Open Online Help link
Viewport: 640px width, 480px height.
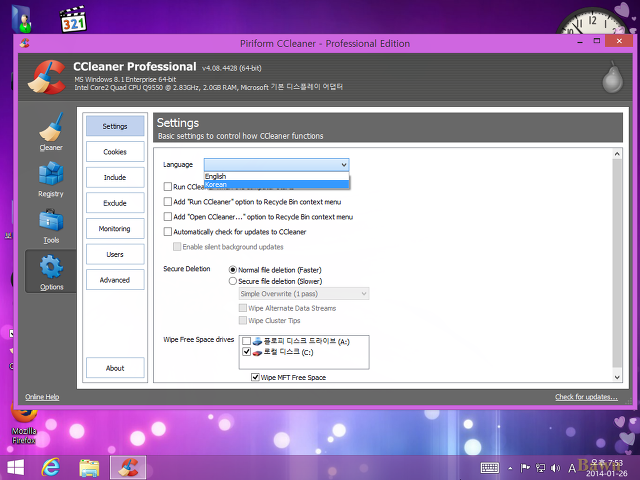tap(42, 397)
